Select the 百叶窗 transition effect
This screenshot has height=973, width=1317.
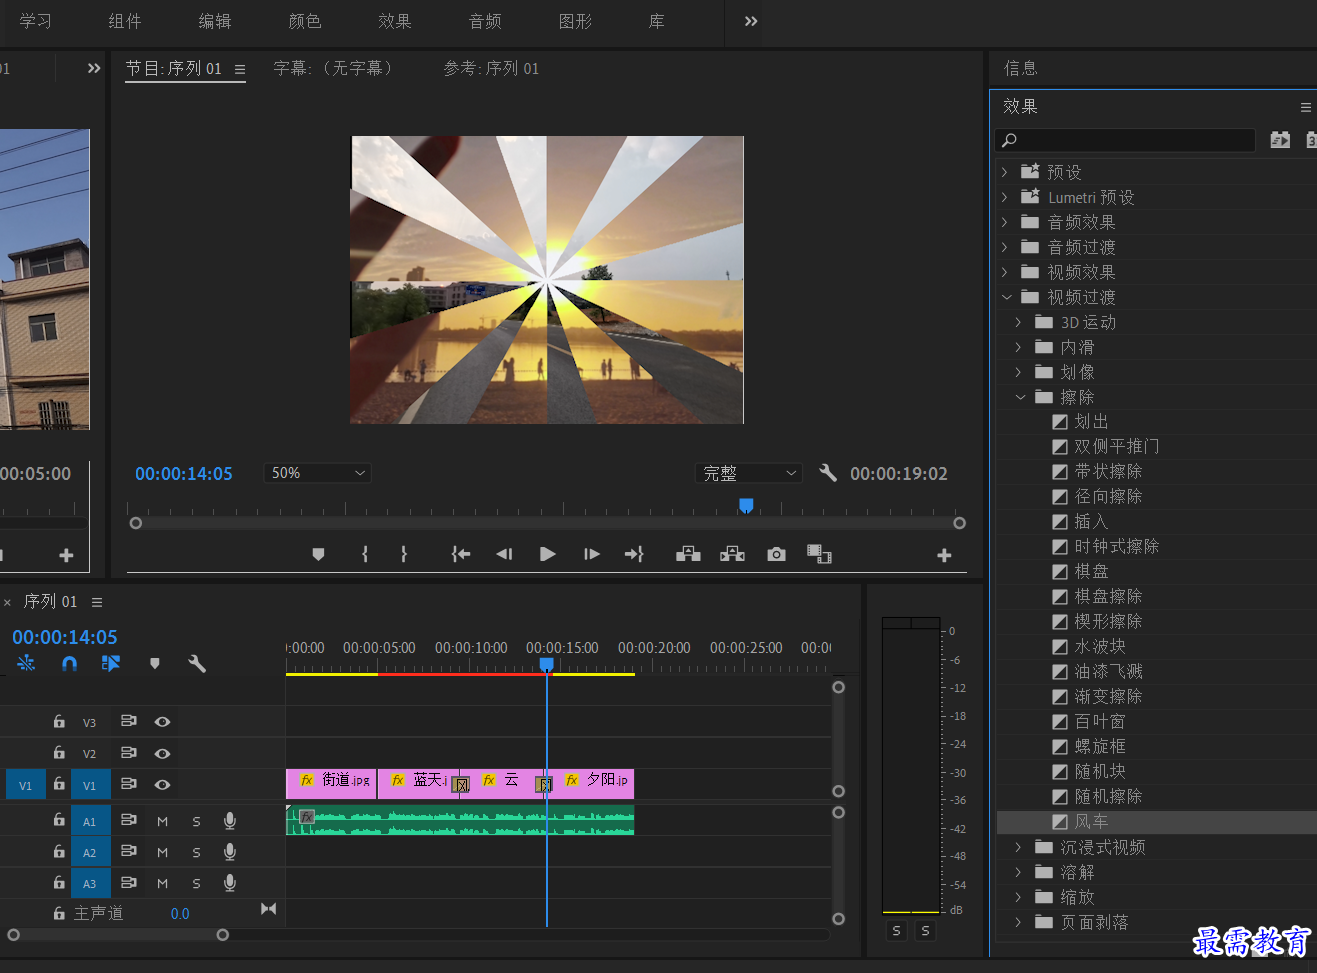pos(1100,722)
